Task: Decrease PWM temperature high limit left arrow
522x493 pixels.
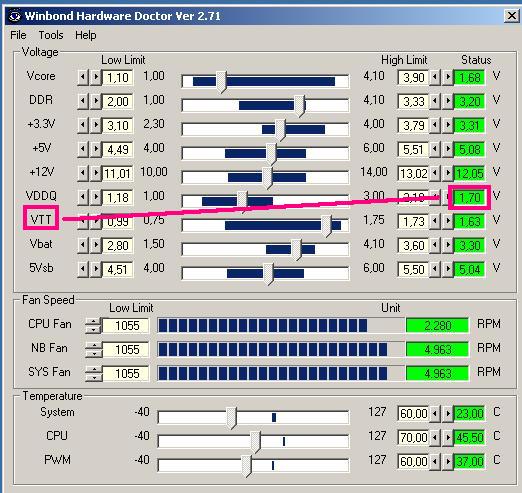Action: [435, 462]
